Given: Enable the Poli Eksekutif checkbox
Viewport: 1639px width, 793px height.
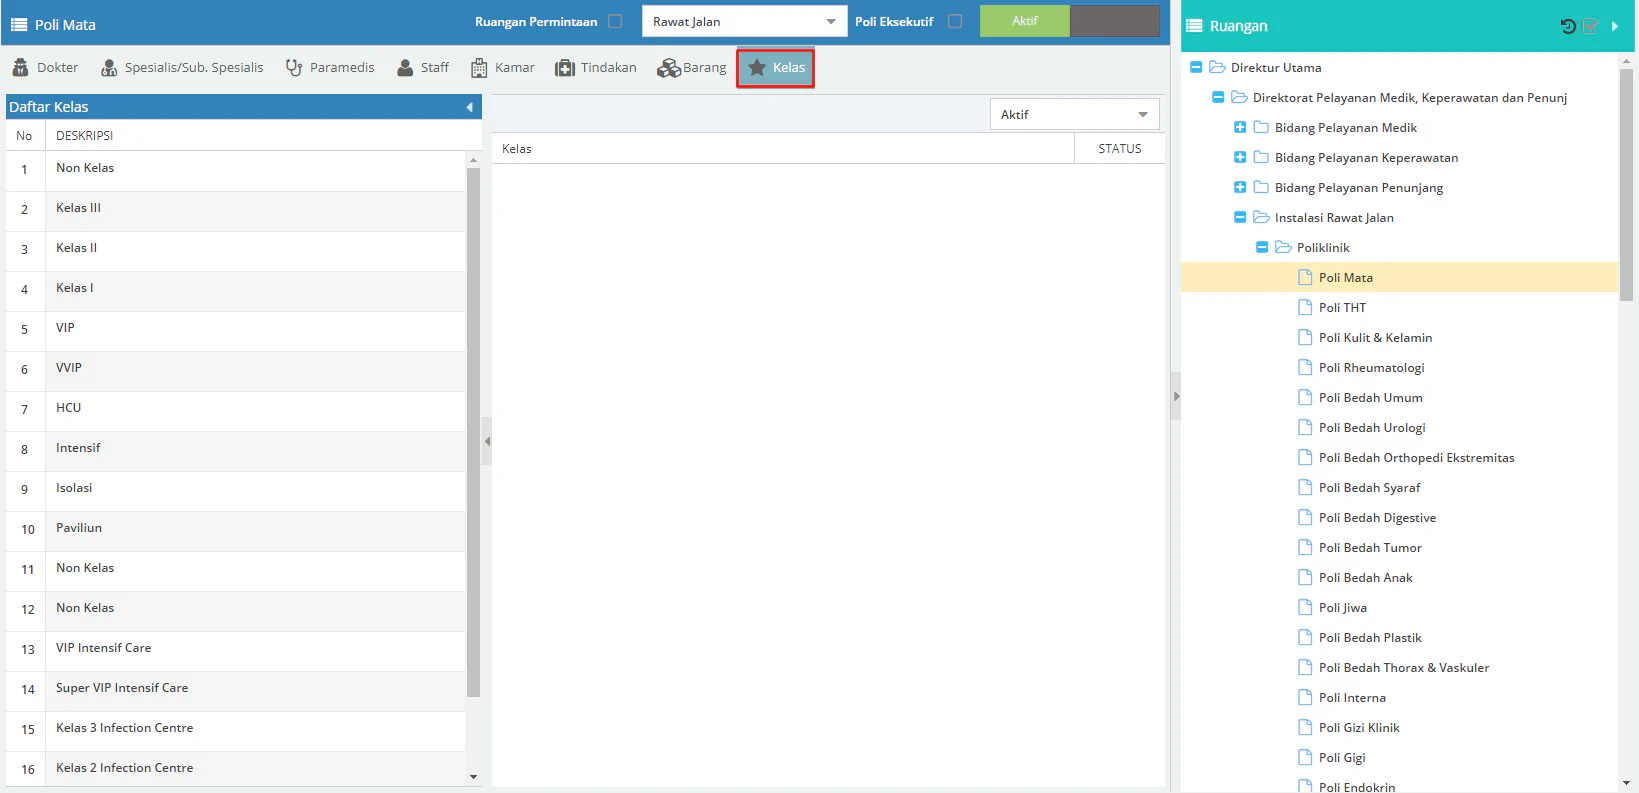Looking at the screenshot, I should point(955,21).
